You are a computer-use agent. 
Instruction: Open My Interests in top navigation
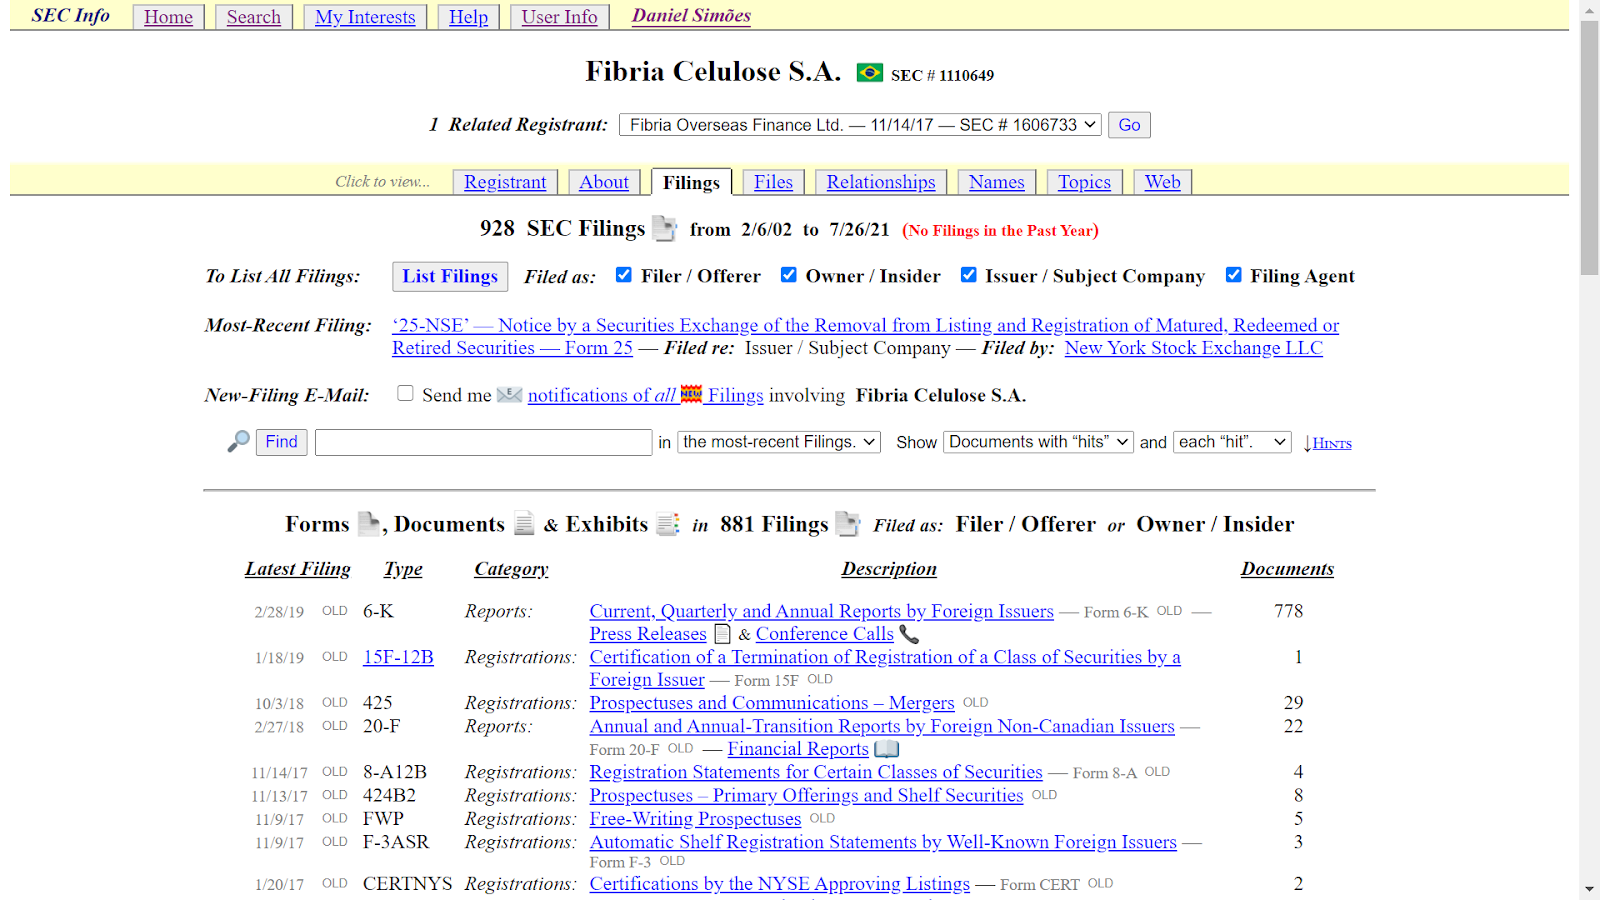pos(365,17)
